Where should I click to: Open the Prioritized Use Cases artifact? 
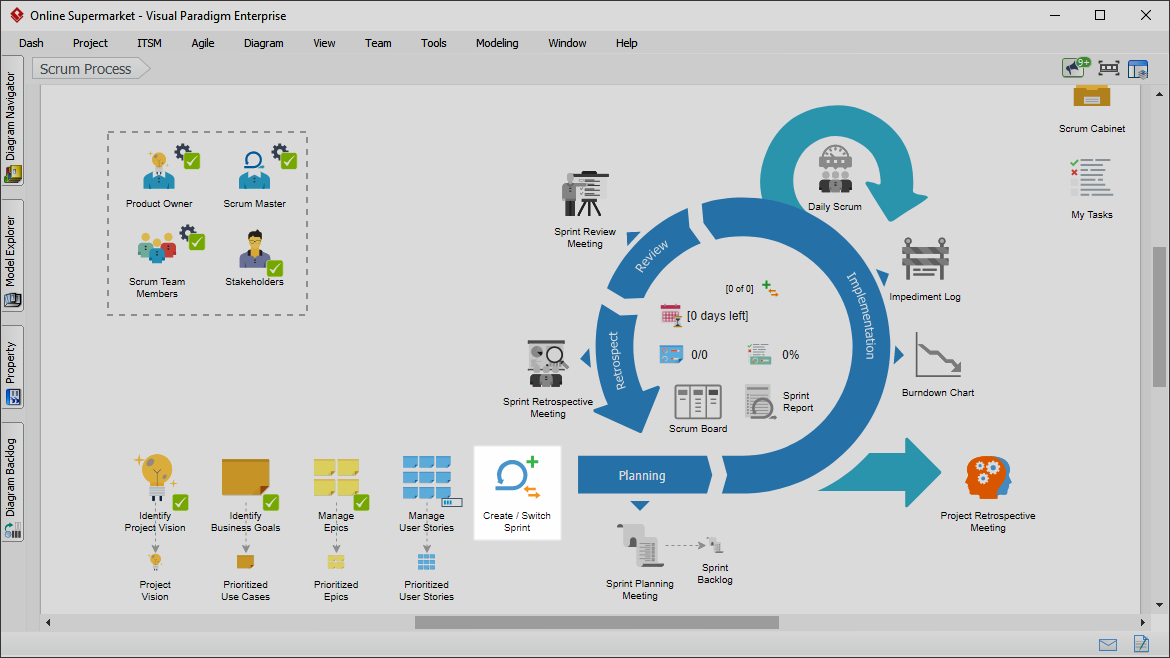(245, 562)
